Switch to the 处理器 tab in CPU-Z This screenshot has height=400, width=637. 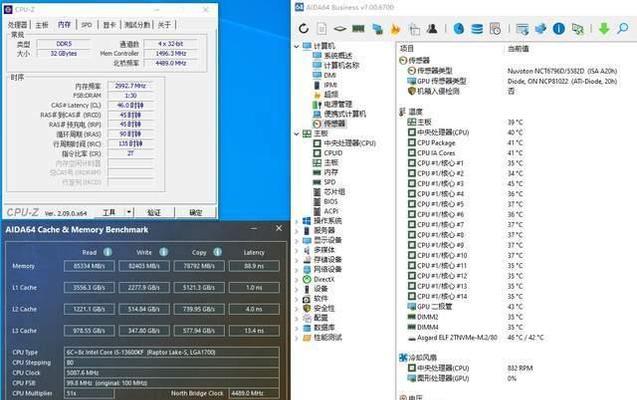tap(17, 25)
